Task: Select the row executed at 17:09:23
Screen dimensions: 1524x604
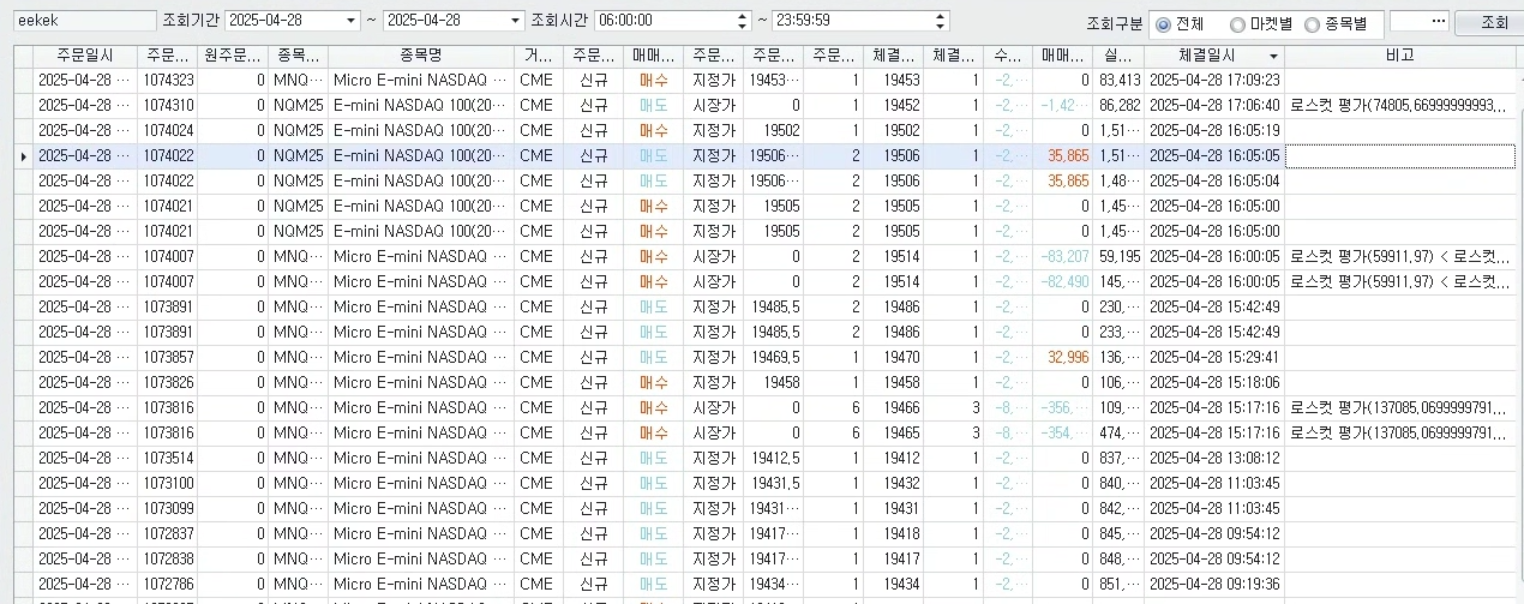Action: (765, 80)
